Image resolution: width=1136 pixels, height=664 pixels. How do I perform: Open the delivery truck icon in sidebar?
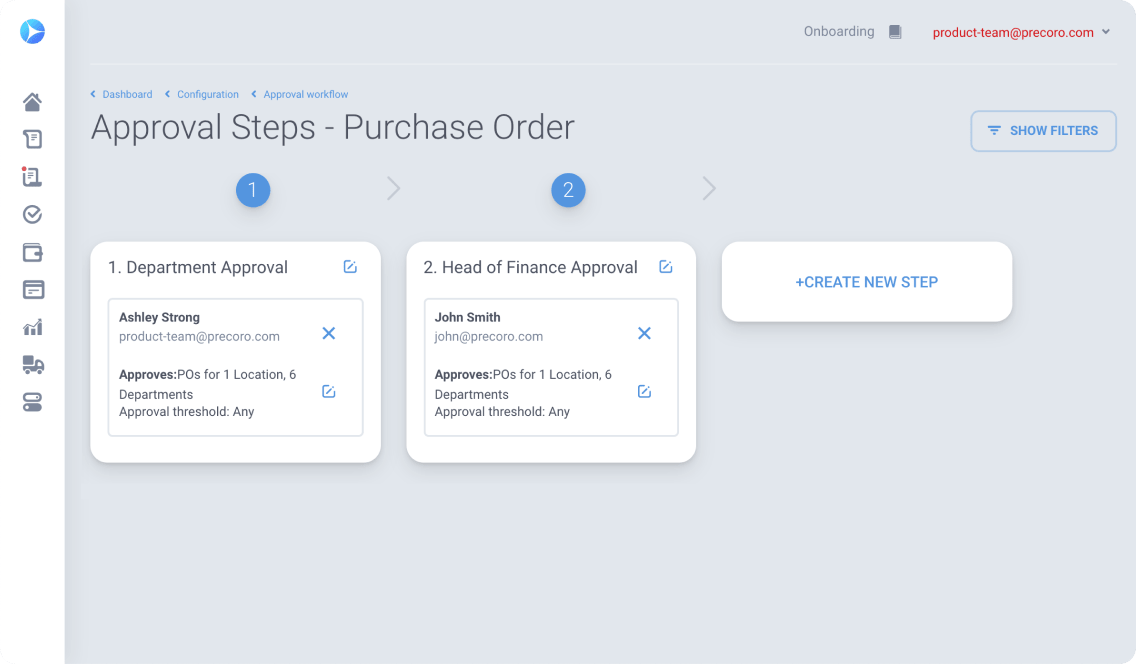pos(33,365)
